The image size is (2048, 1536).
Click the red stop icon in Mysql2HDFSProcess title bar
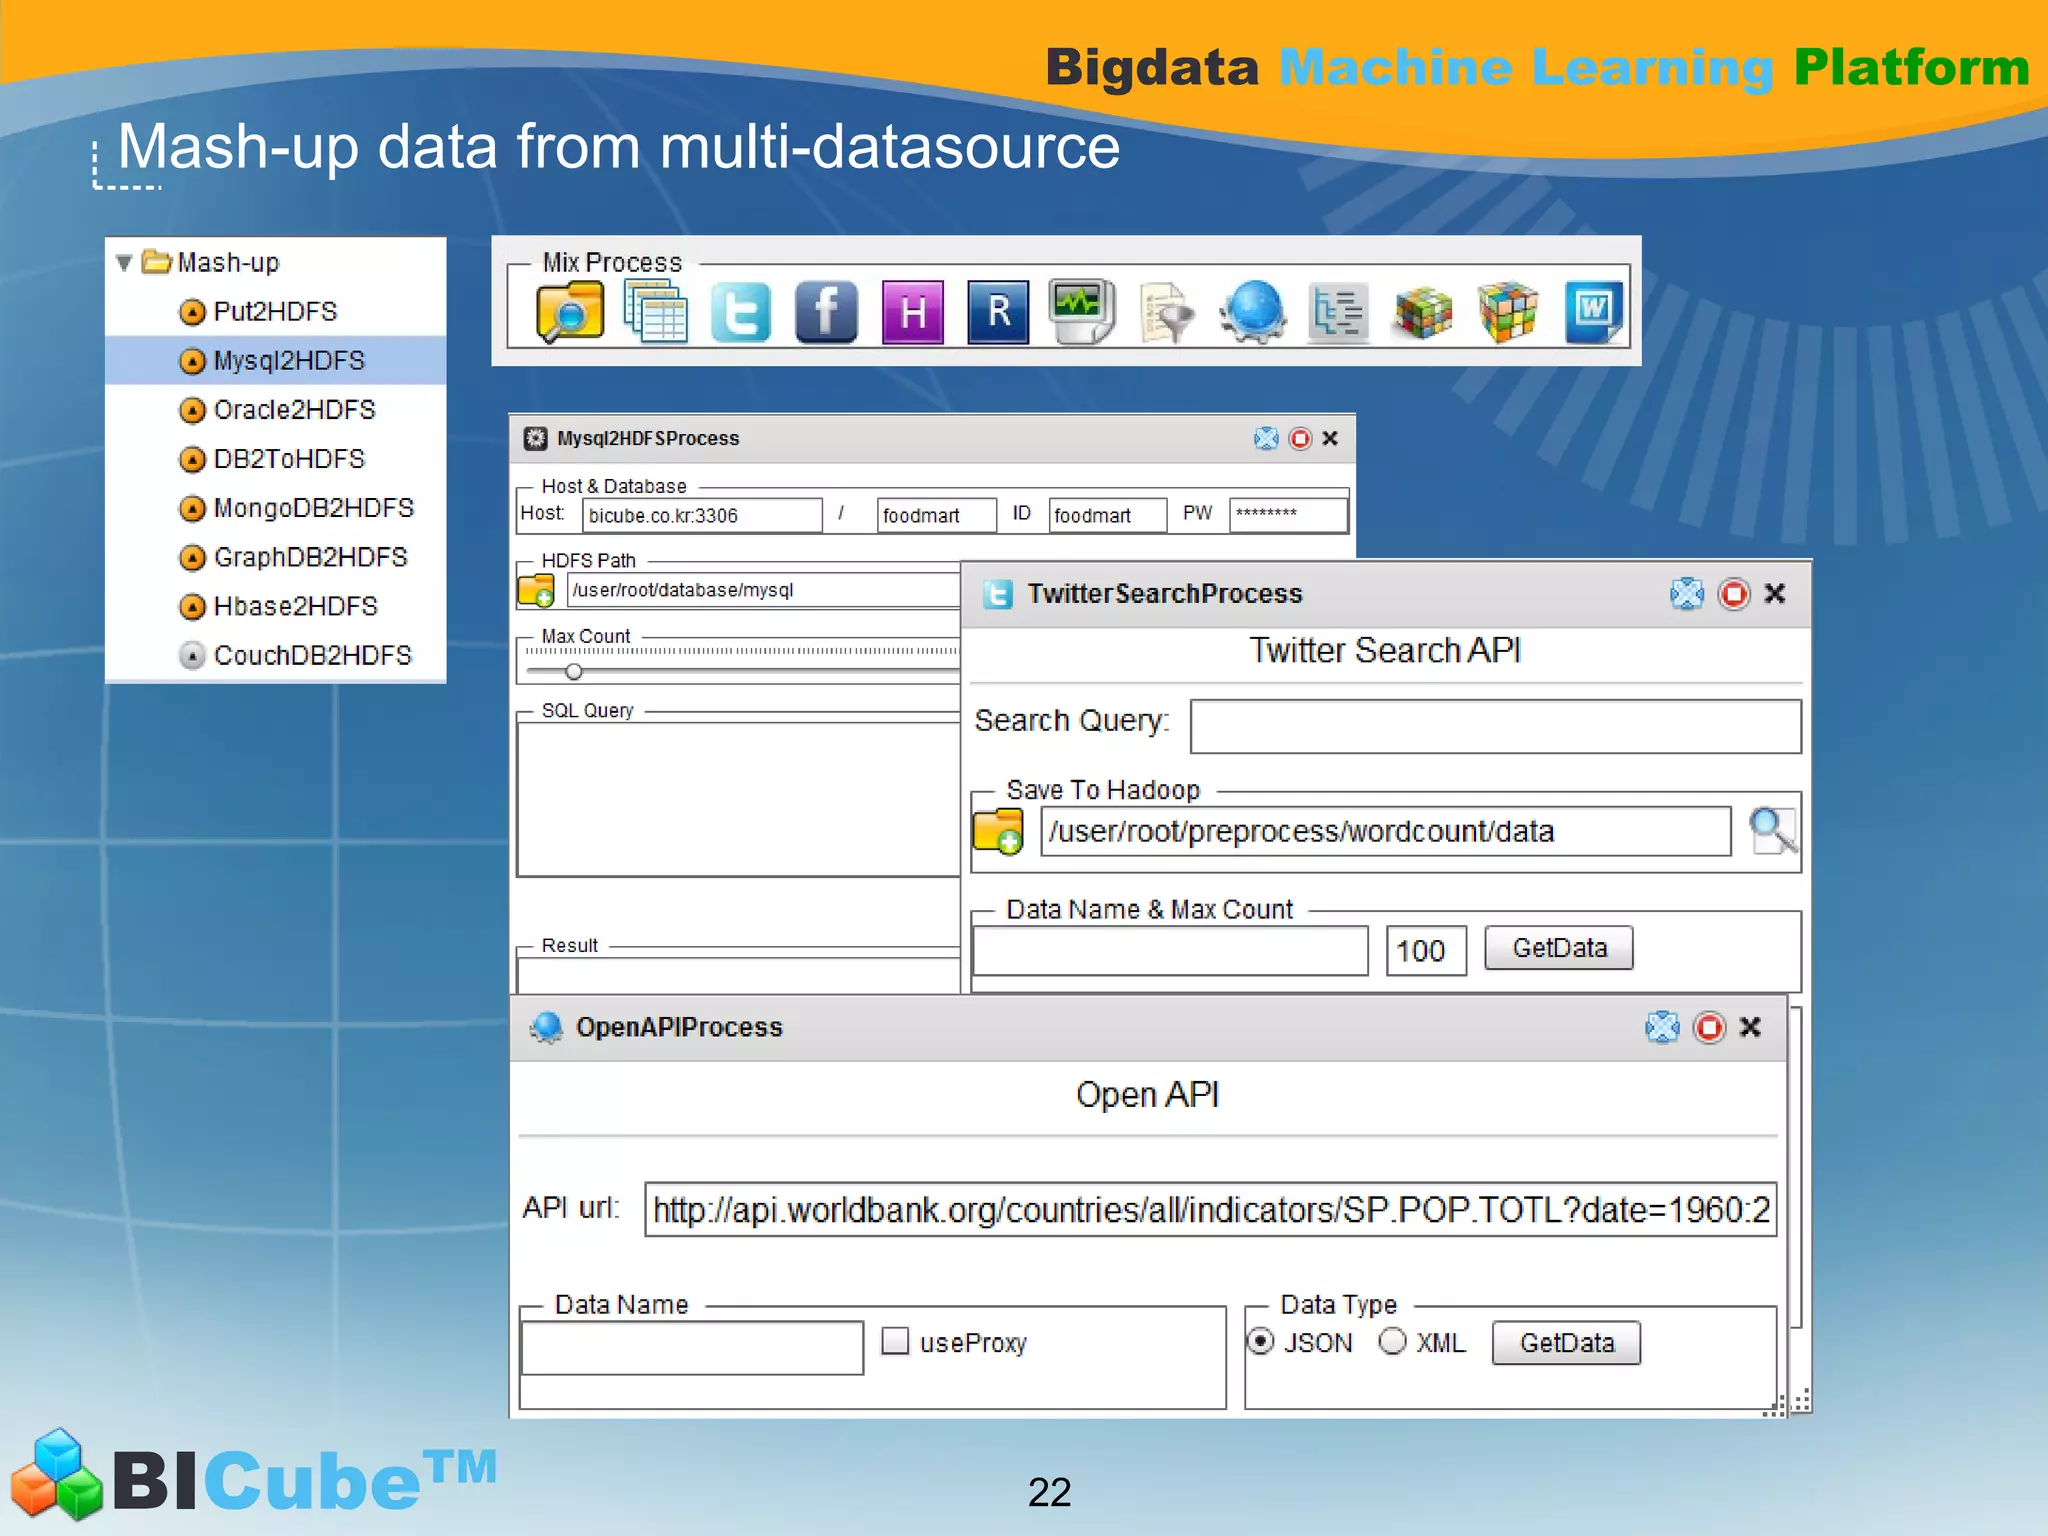click(x=1300, y=438)
